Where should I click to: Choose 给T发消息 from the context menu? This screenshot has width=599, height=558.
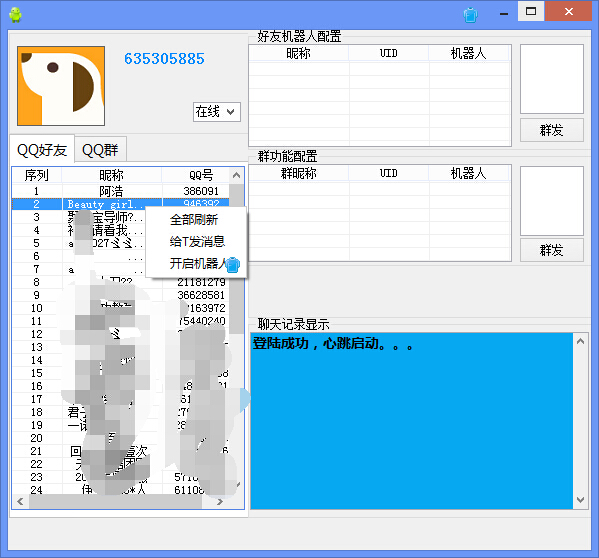(197, 241)
